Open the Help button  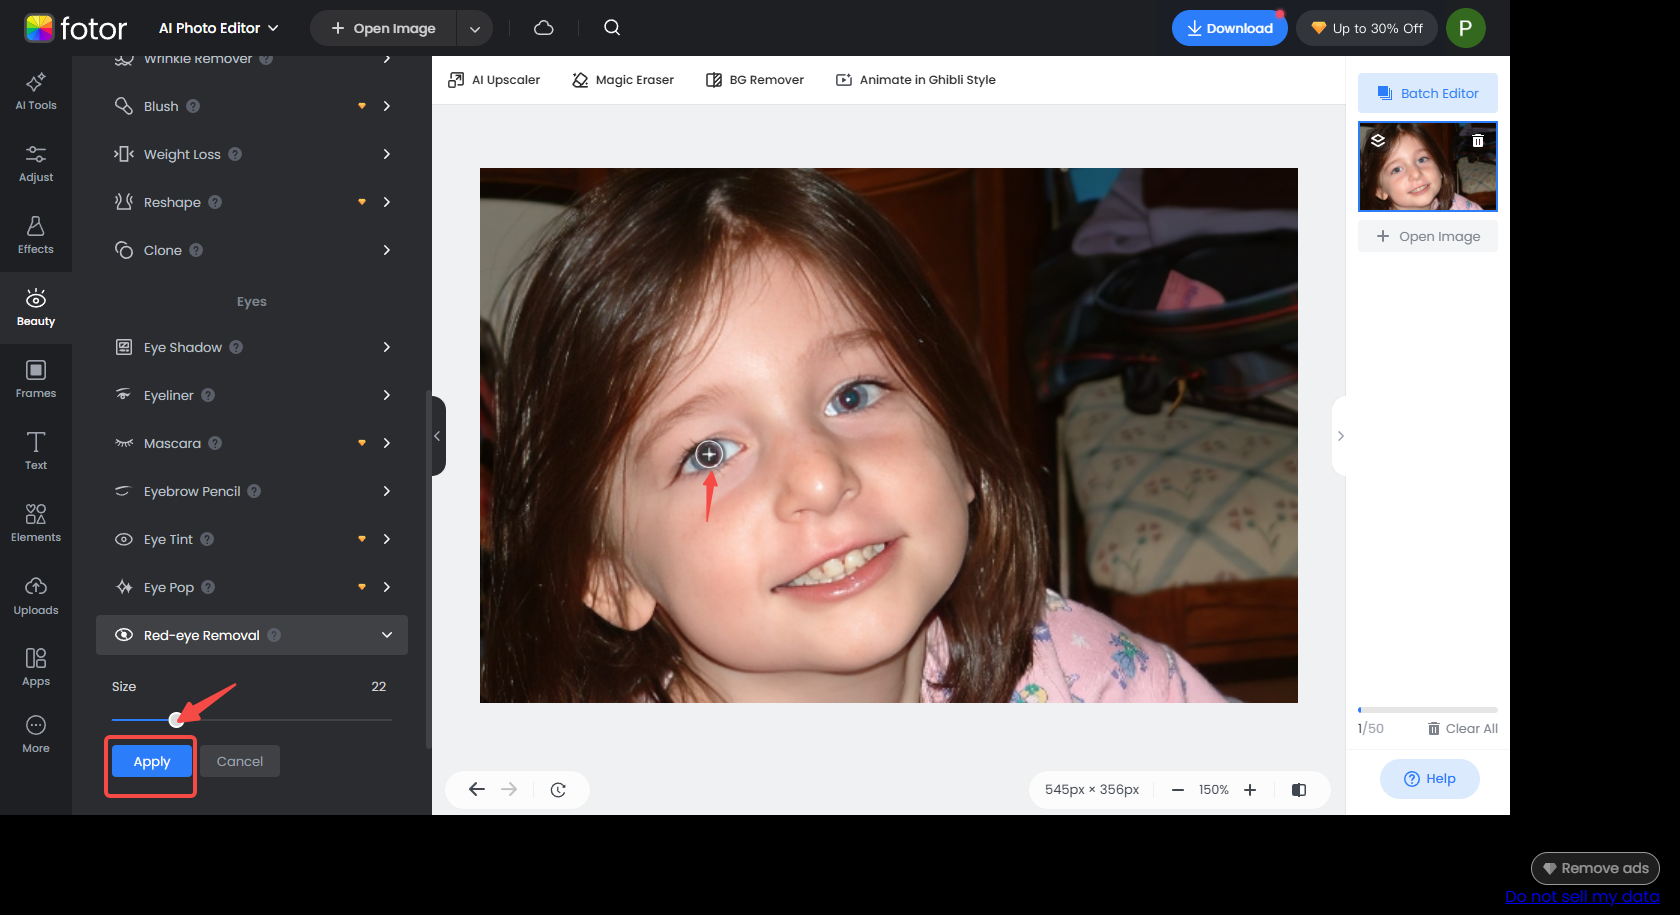[1430, 779]
